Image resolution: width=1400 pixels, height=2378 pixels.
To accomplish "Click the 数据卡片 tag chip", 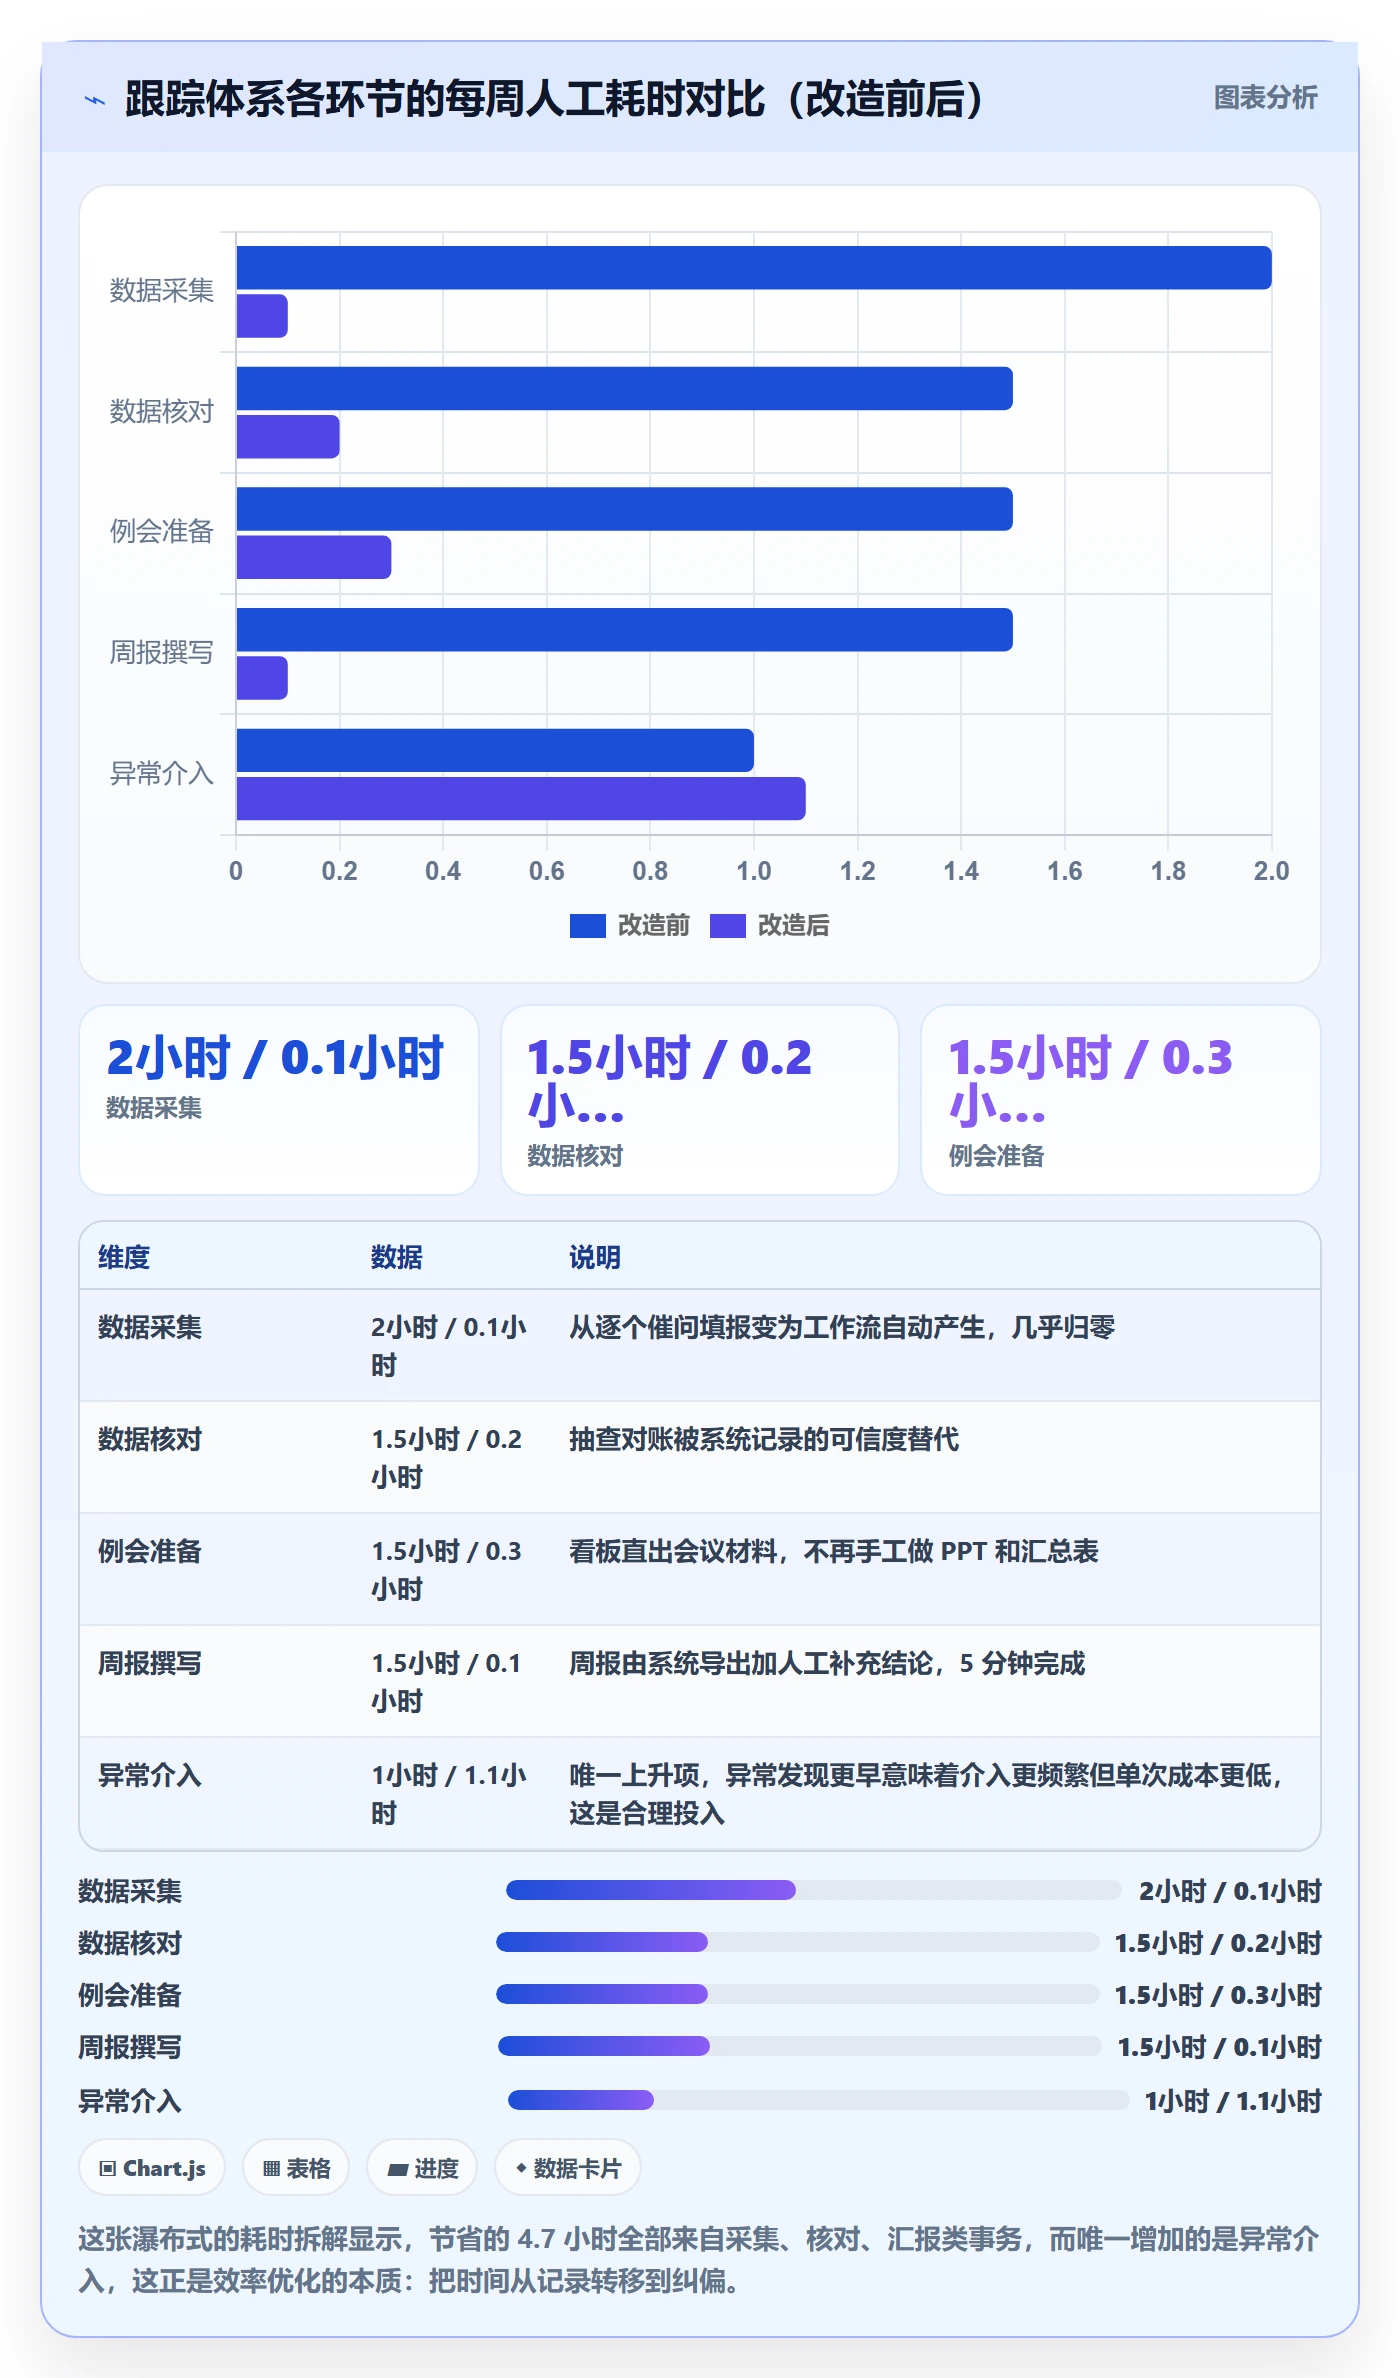I will pyautogui.click(x=568, y=2168).
